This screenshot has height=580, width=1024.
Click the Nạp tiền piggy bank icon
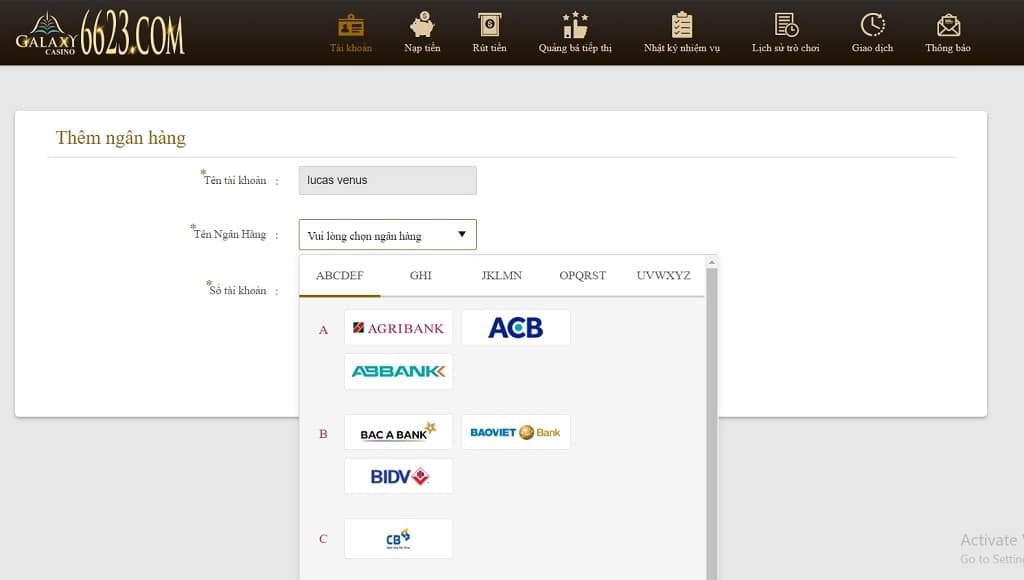pos(422,25)
